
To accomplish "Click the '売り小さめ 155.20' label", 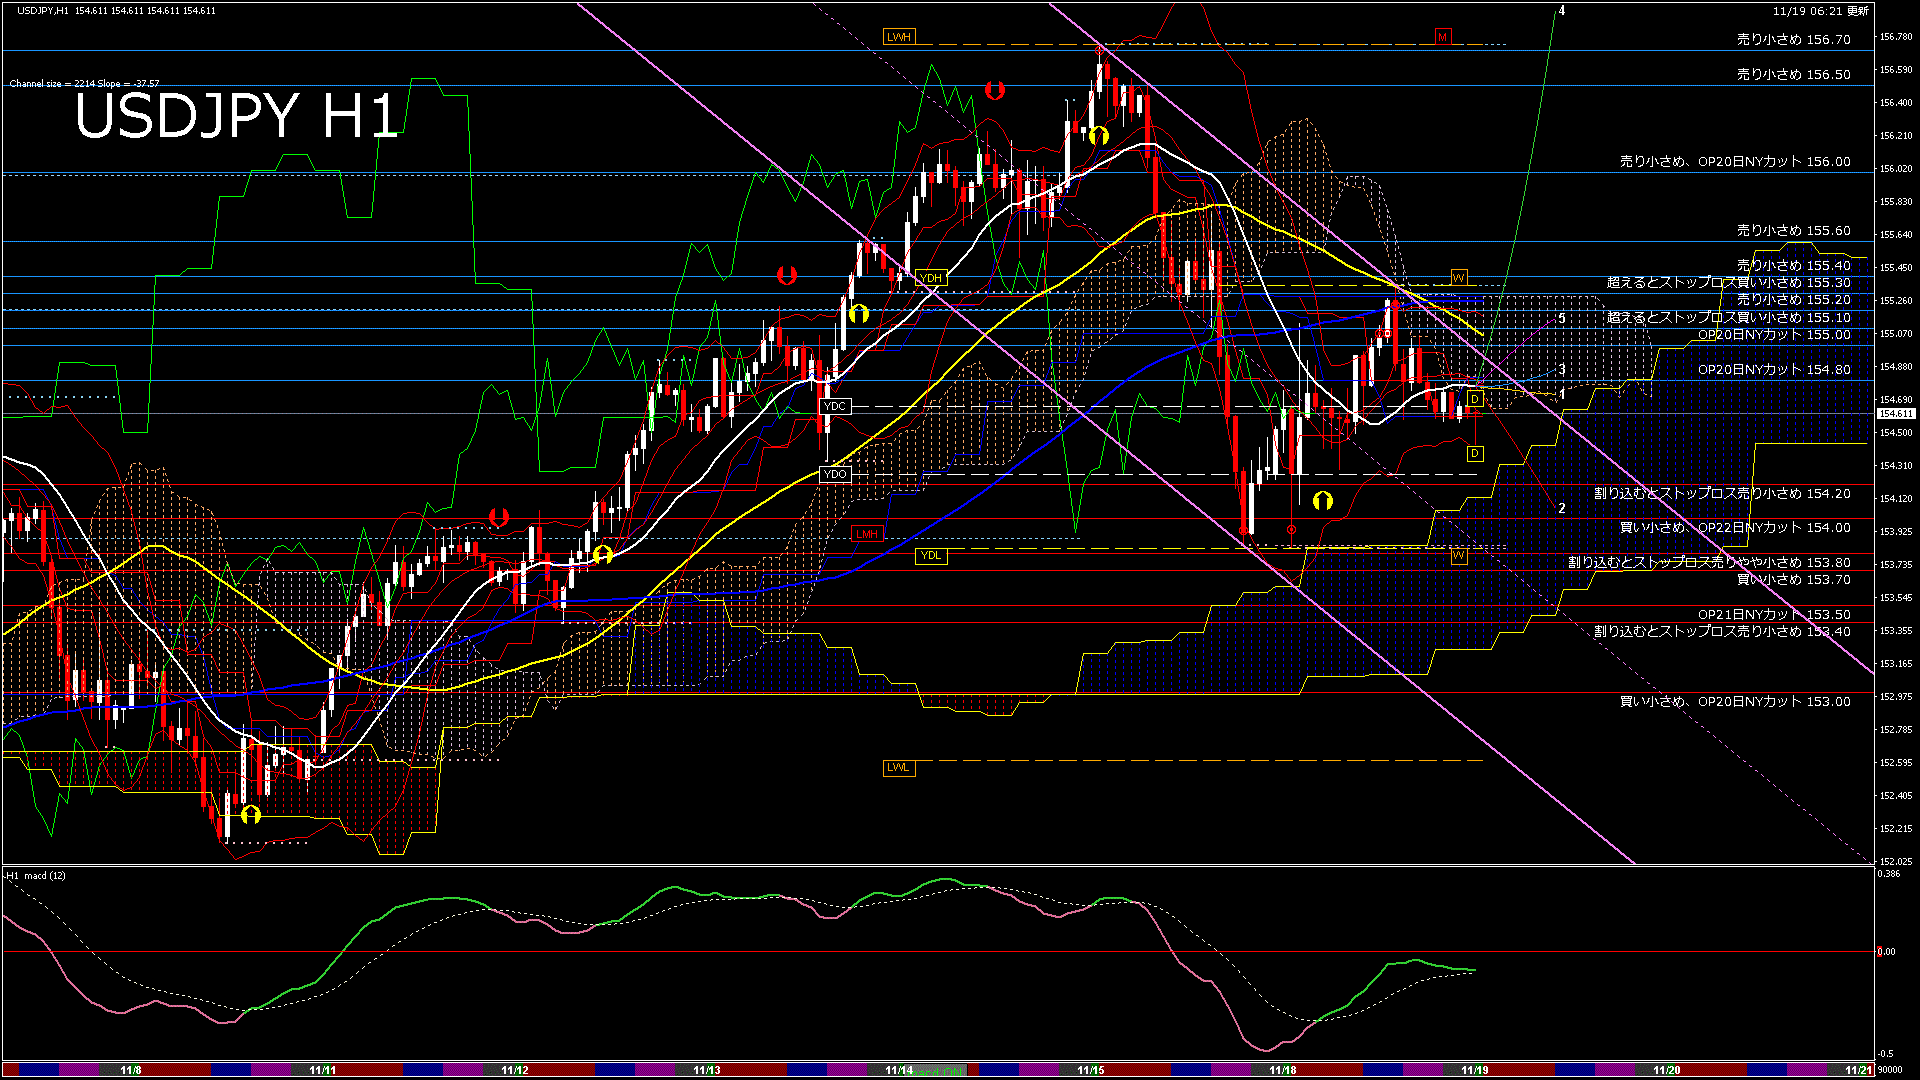I will click(x=1794, y=300).
